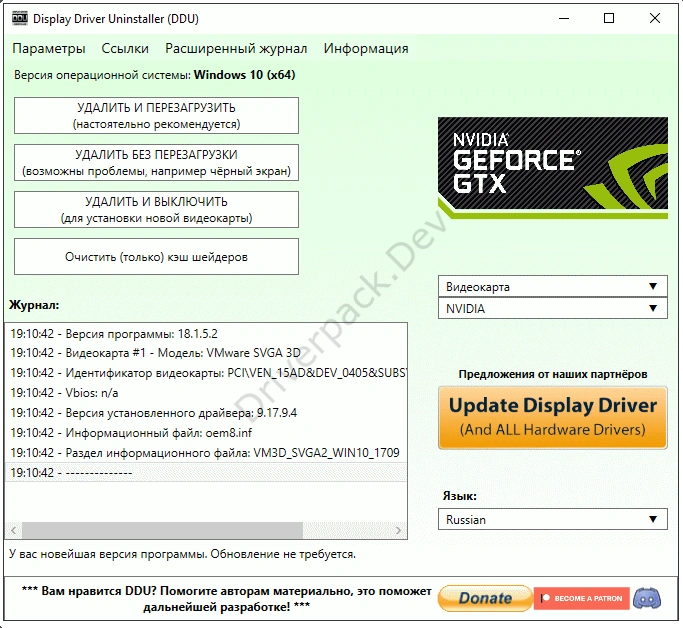The height and width of the screenshot is (628, 683).
Task: Select the dashed separator log row
Action: [206, 473]
